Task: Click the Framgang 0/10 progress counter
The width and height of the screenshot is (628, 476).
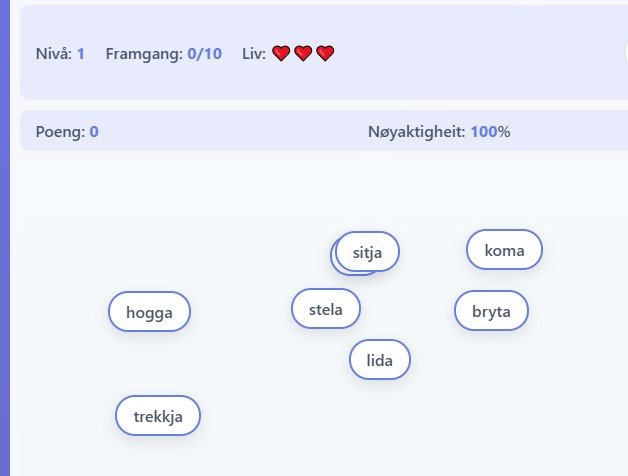Action: click(204, 53)
